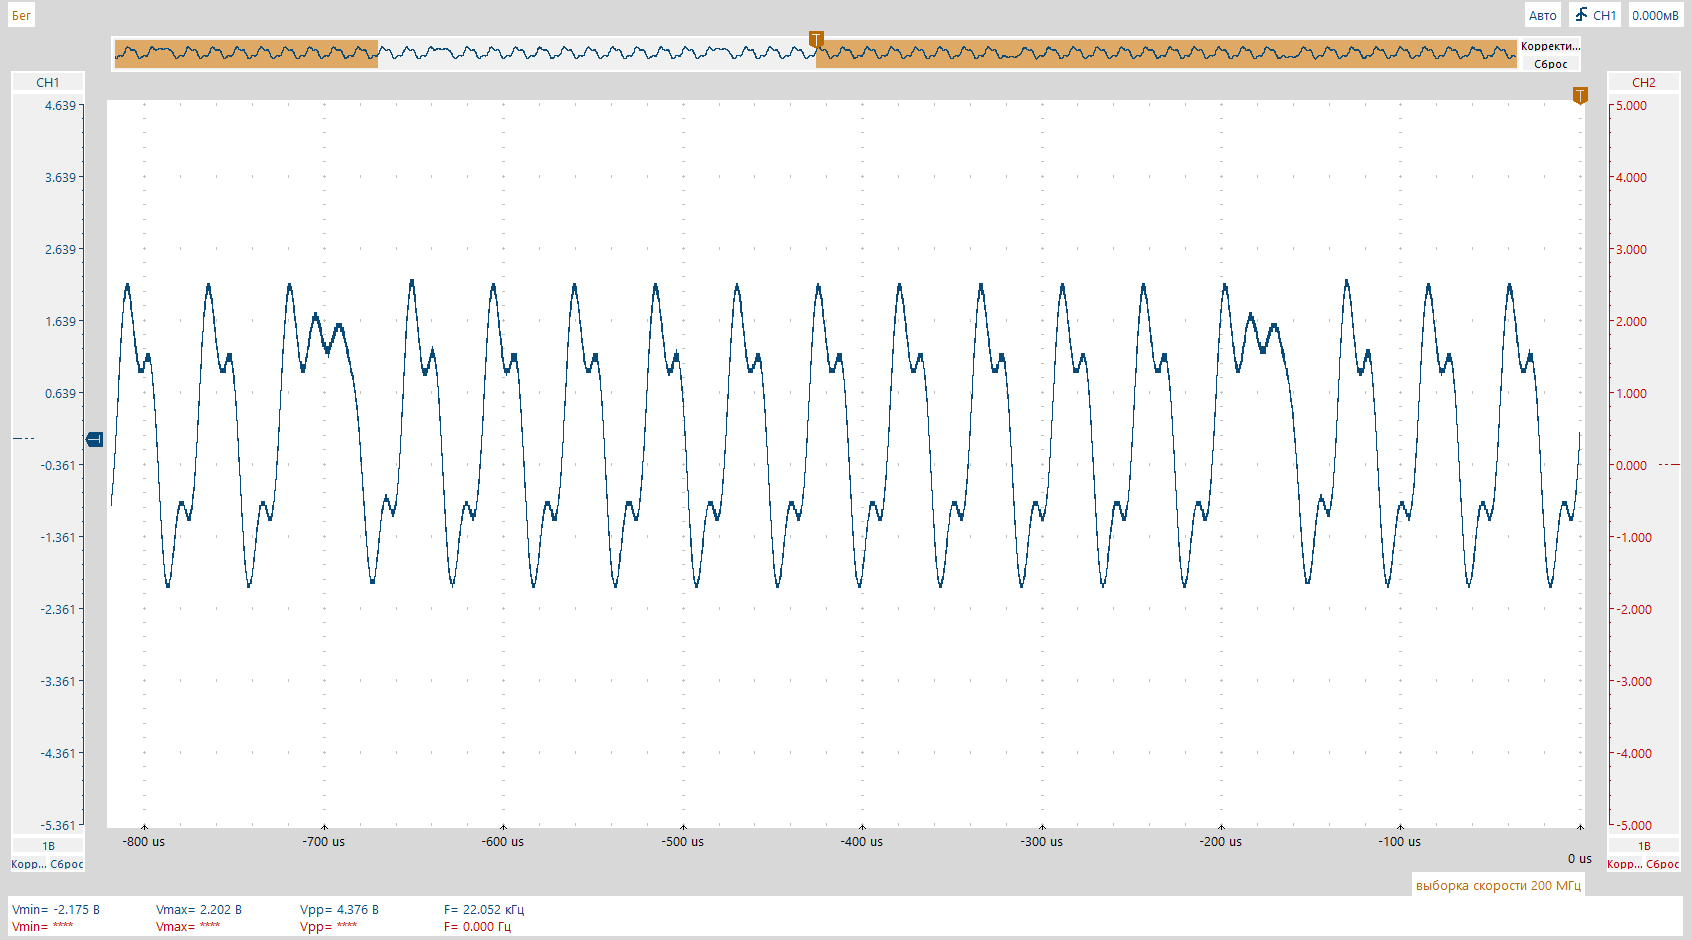The width and height of the screenshot is (1692, 940).
Task: Click the 0.639 value on CH1 scale
Action: click(60, 393)
